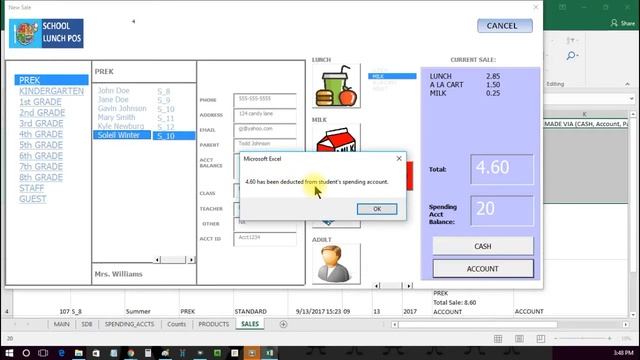
Task: Switch to Page Layout view icon
Action: 519,339
